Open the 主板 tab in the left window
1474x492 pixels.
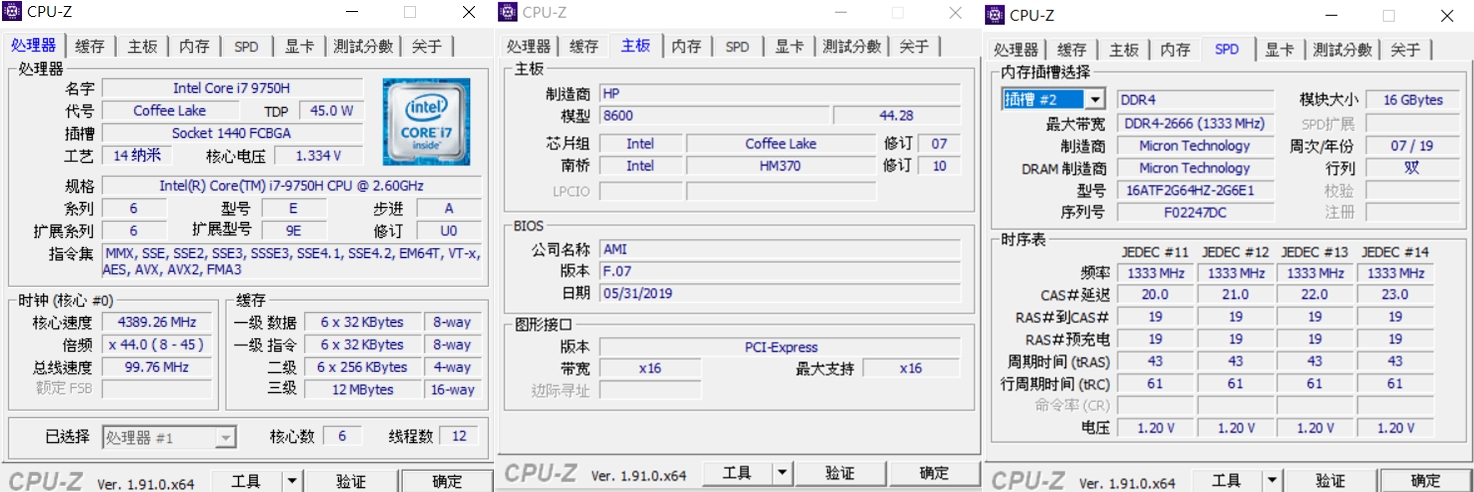[x=142, y=46]
